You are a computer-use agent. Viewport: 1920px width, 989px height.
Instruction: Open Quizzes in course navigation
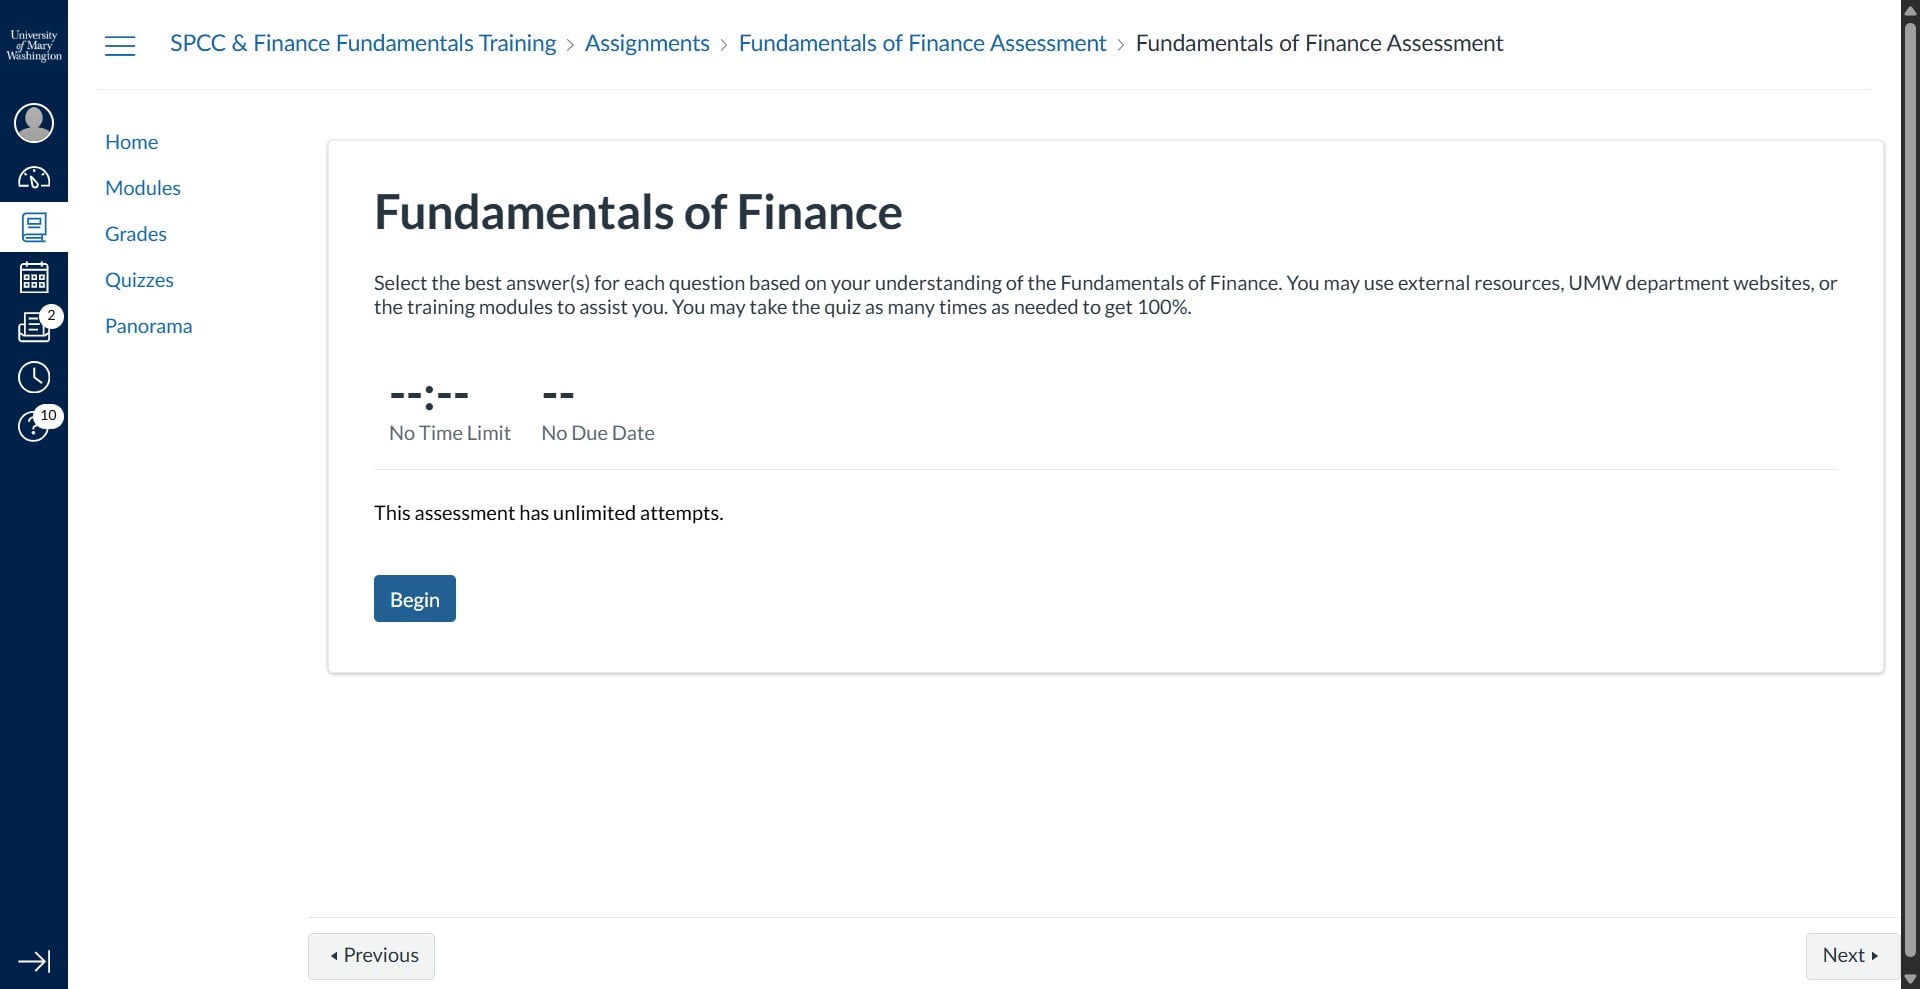click(x=139, y=280)
